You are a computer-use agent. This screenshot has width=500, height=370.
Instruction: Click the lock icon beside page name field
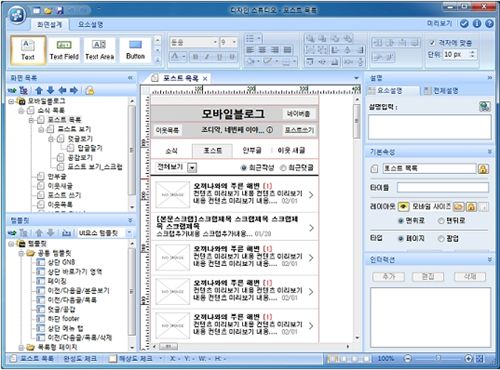click(483, 169)
